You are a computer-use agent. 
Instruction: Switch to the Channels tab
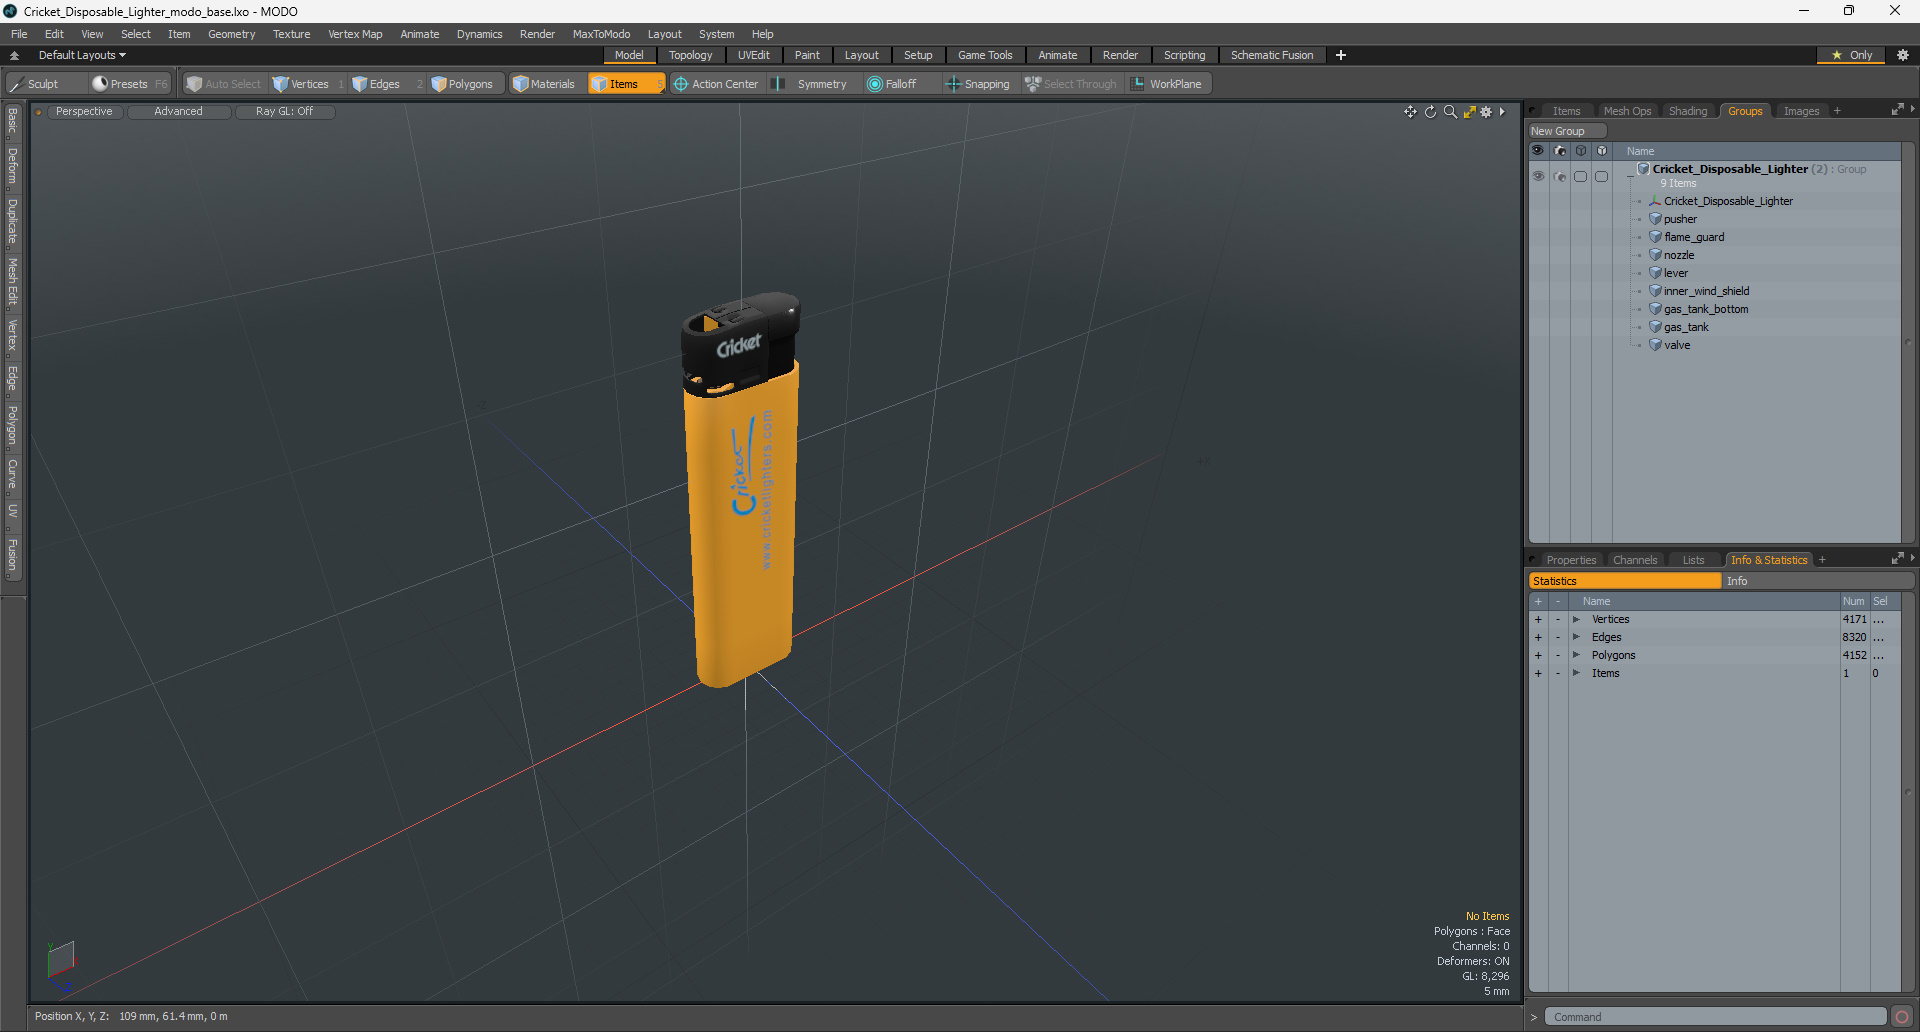(1635, 560)
